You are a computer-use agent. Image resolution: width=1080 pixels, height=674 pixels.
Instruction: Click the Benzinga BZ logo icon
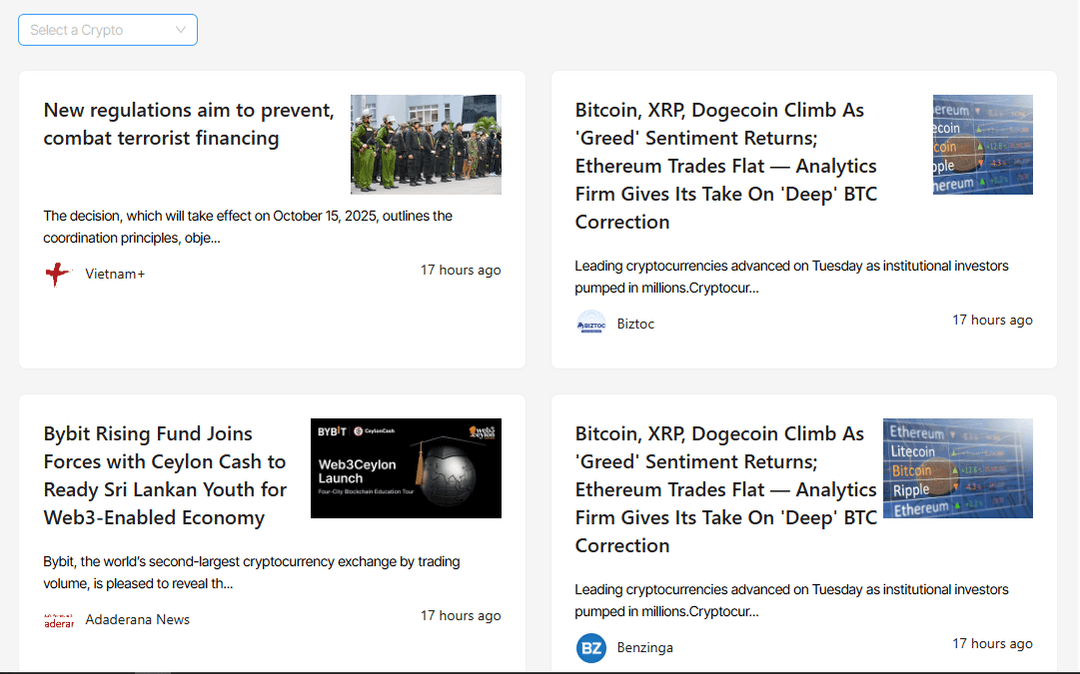click(591, 648)
